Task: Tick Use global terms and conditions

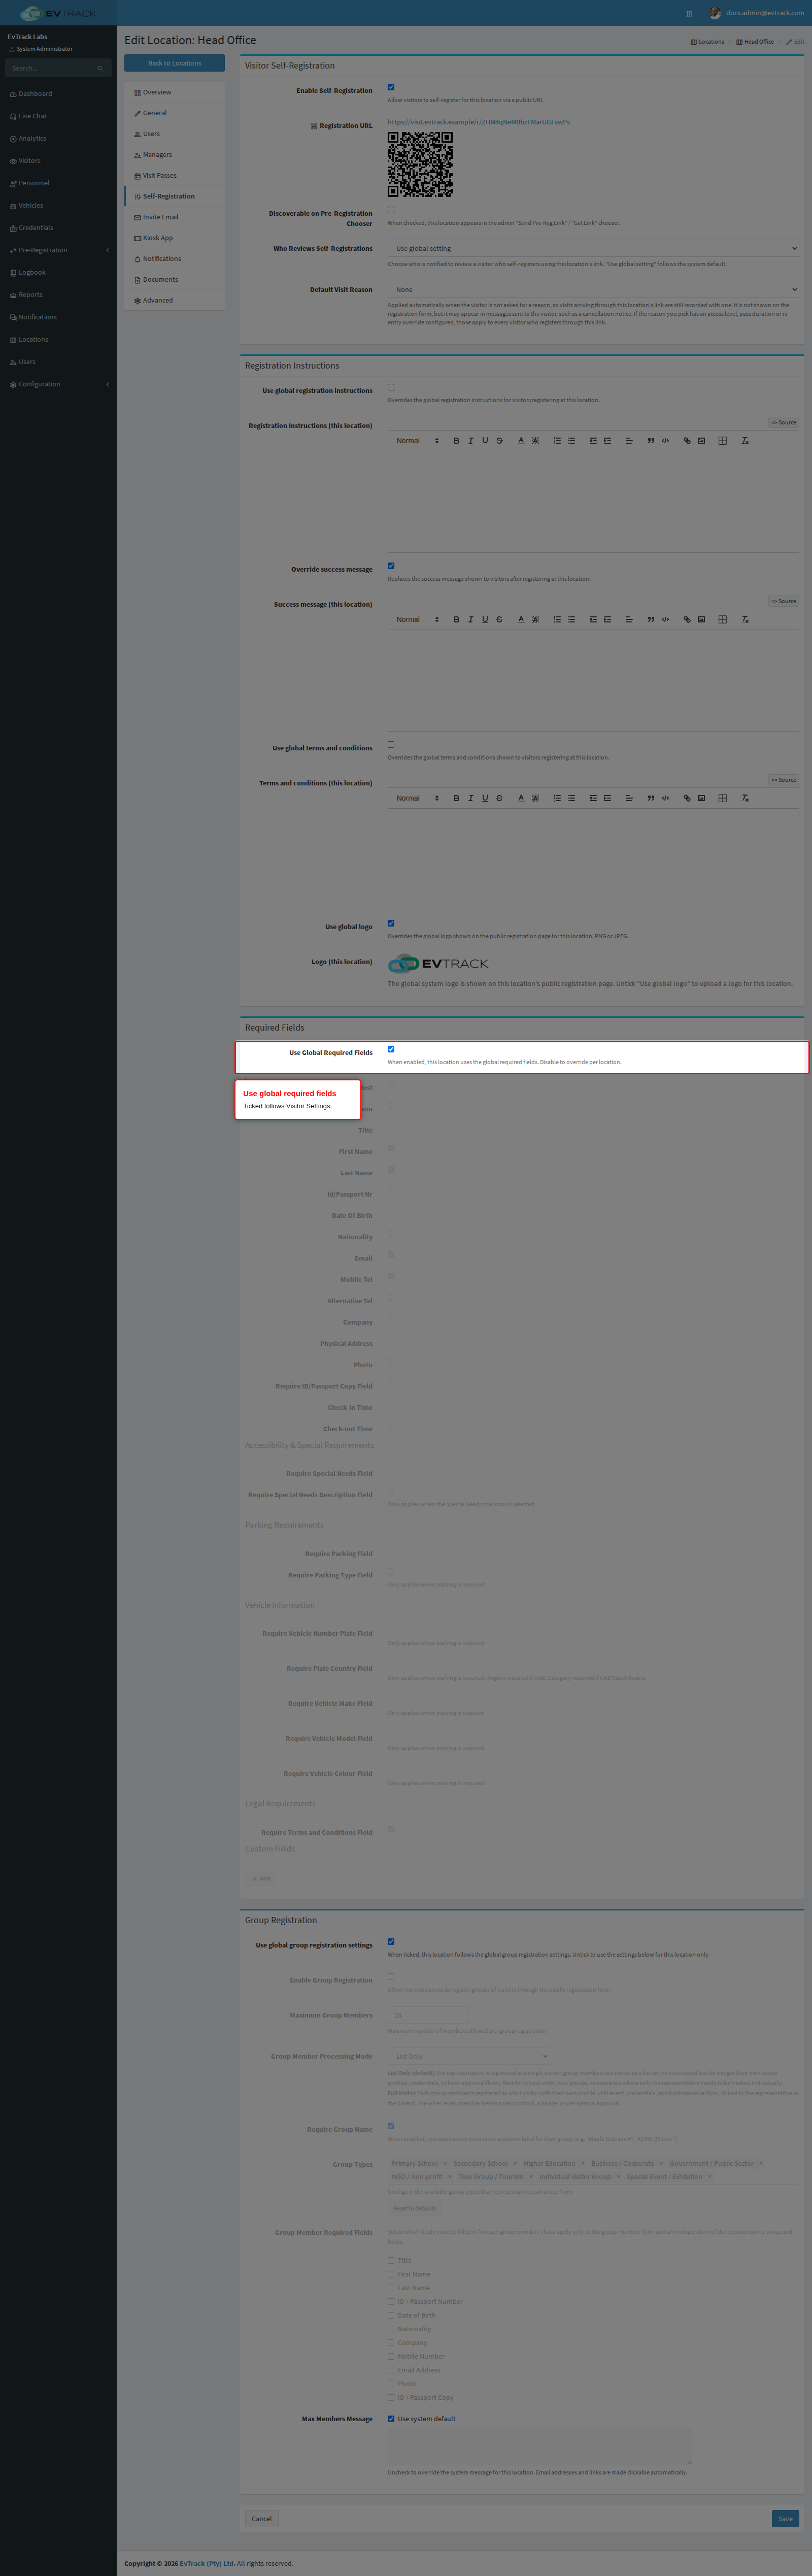Action: point(391,745)
